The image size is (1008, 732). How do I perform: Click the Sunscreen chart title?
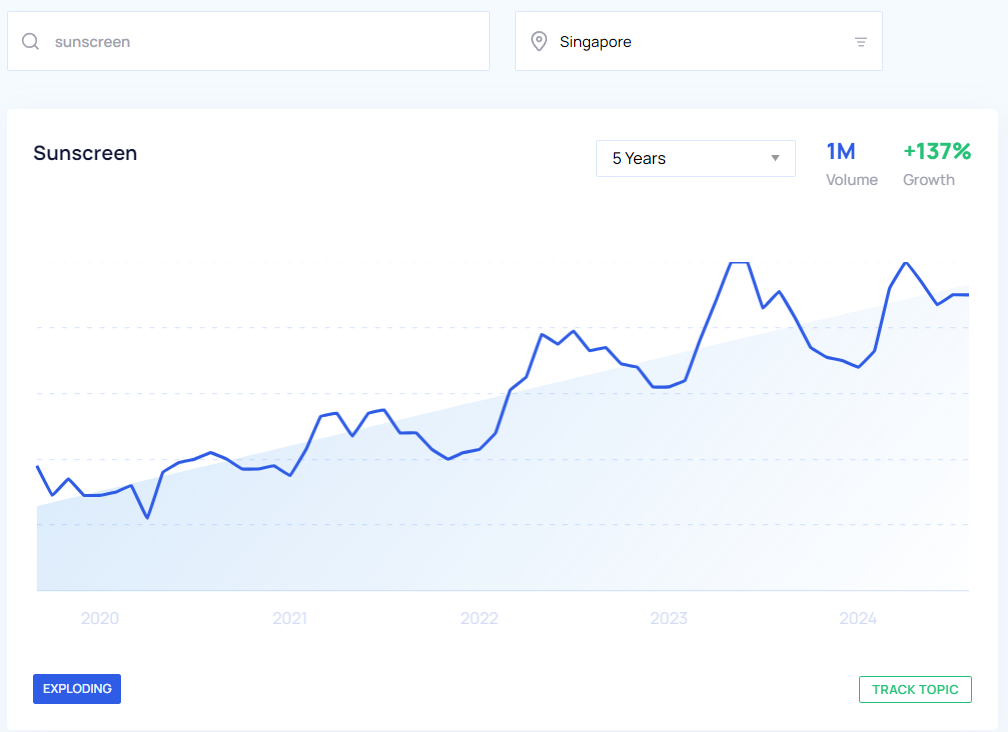[x=85, y=153]
